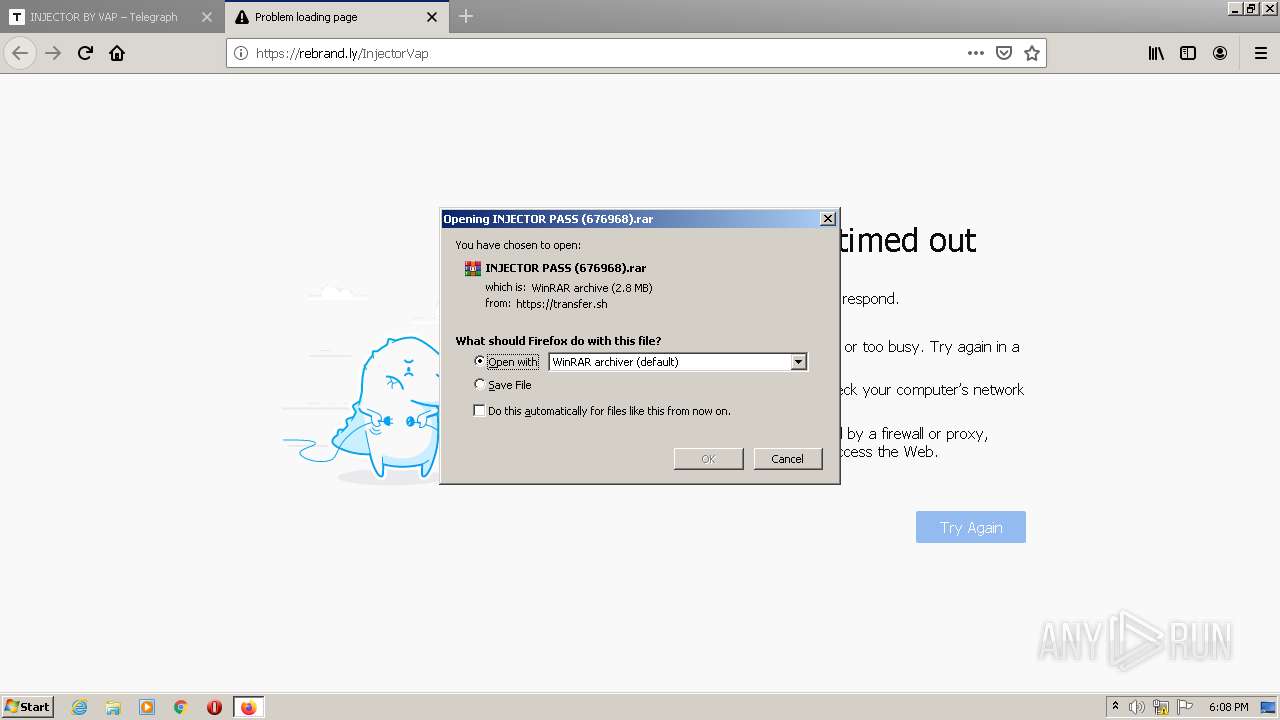Close the Opening INJECTOR PASS dialog
Image resolution: width=1280 pixels, height=720 pixels.
[828, 218]
